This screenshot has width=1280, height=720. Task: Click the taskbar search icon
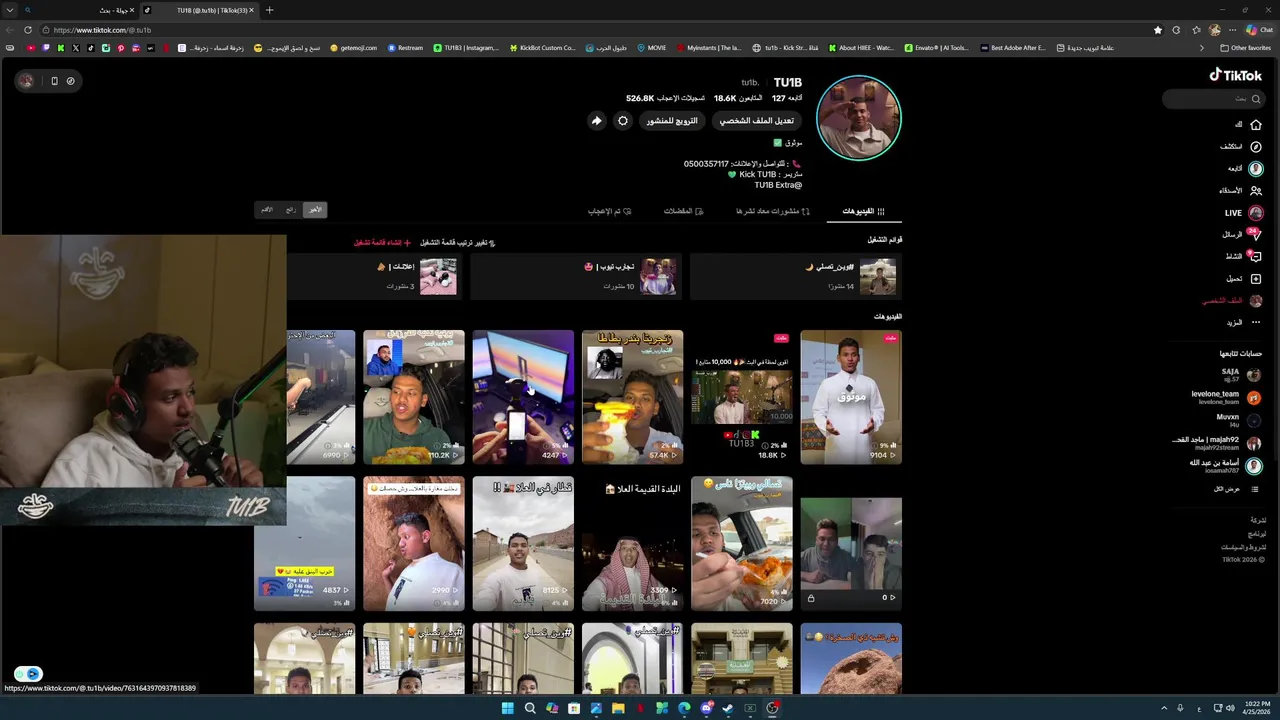pos(530,708)
